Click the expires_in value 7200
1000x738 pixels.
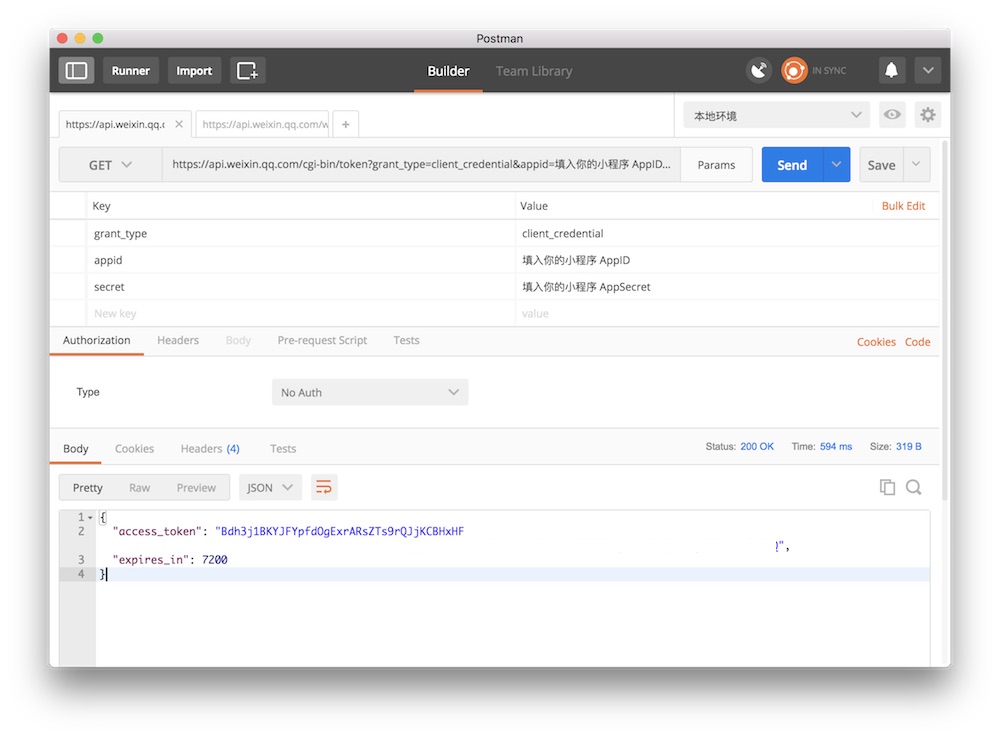coord(214,560)
